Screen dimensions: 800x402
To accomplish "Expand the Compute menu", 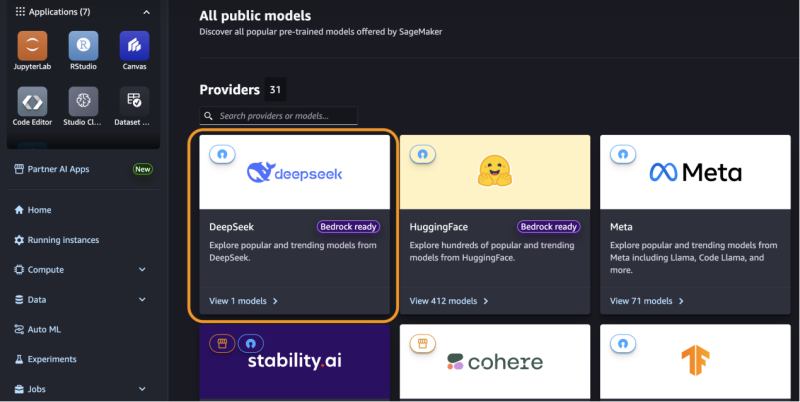I will [x=142, y=270].
